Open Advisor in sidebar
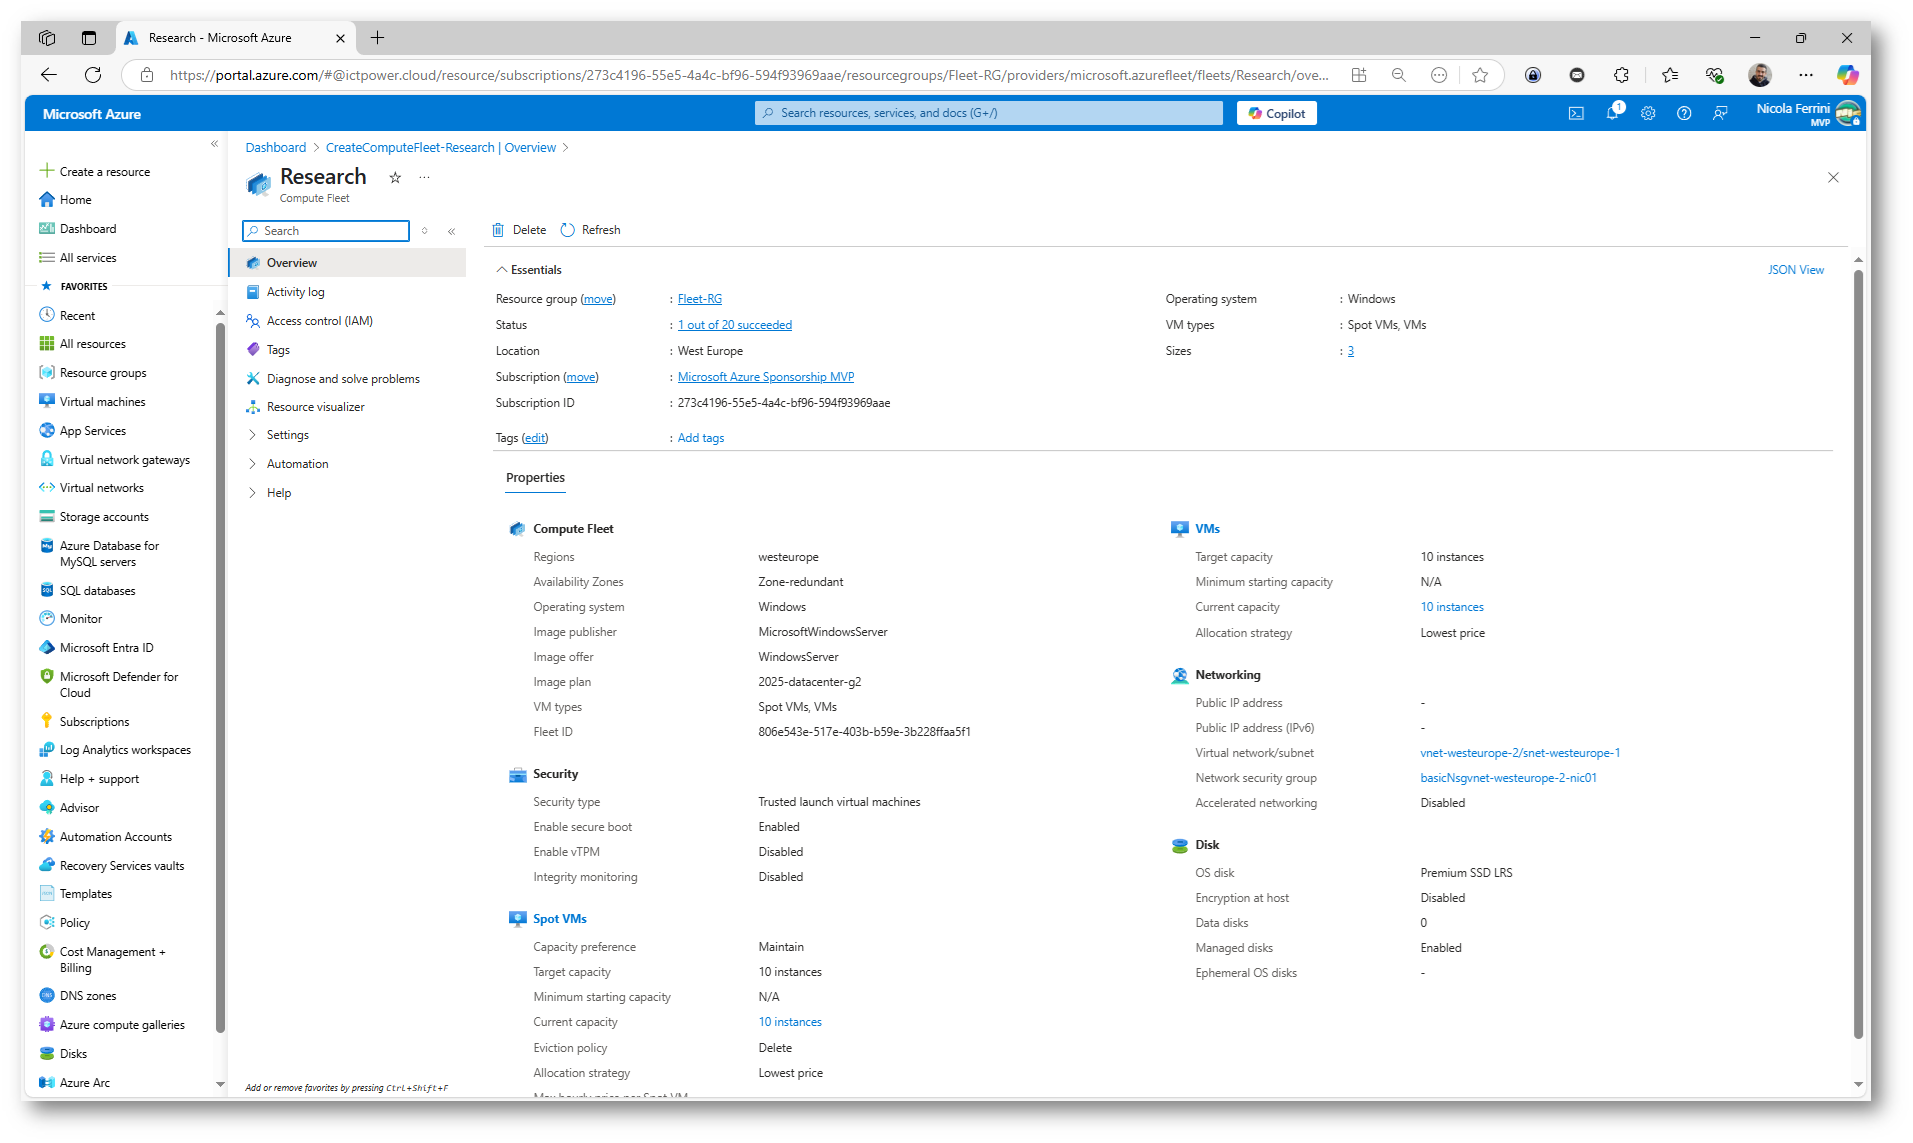This screenshot has height=1143, width=1913. (69, 808)
